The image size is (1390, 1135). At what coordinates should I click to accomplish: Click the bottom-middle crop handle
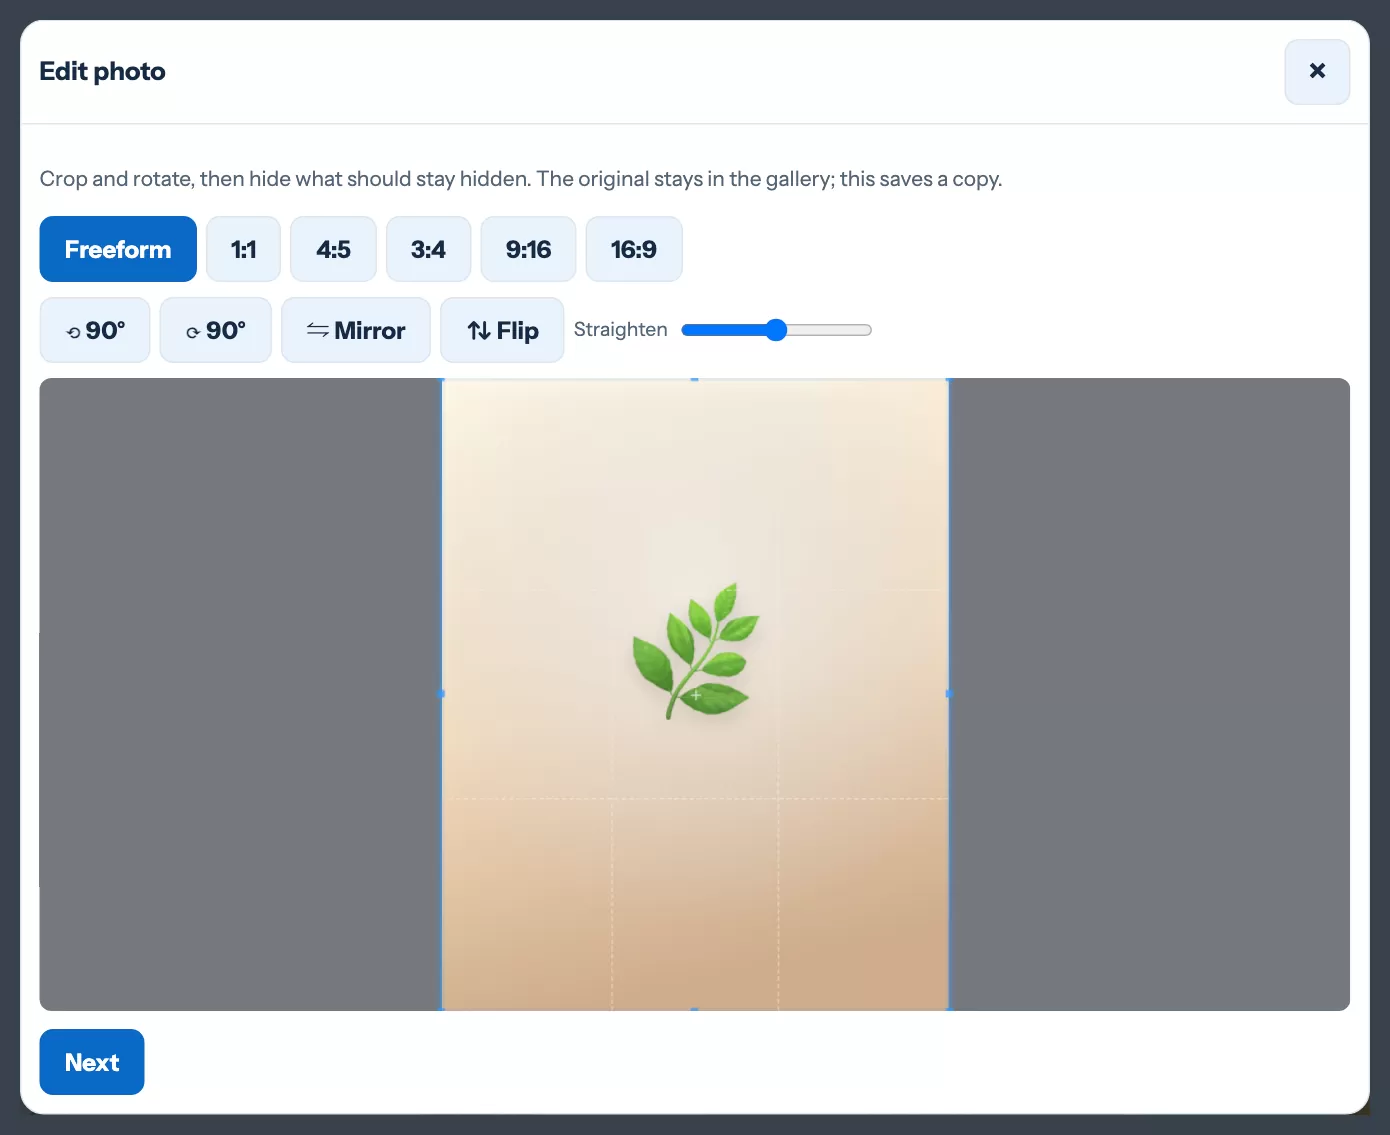[695, 1009]
